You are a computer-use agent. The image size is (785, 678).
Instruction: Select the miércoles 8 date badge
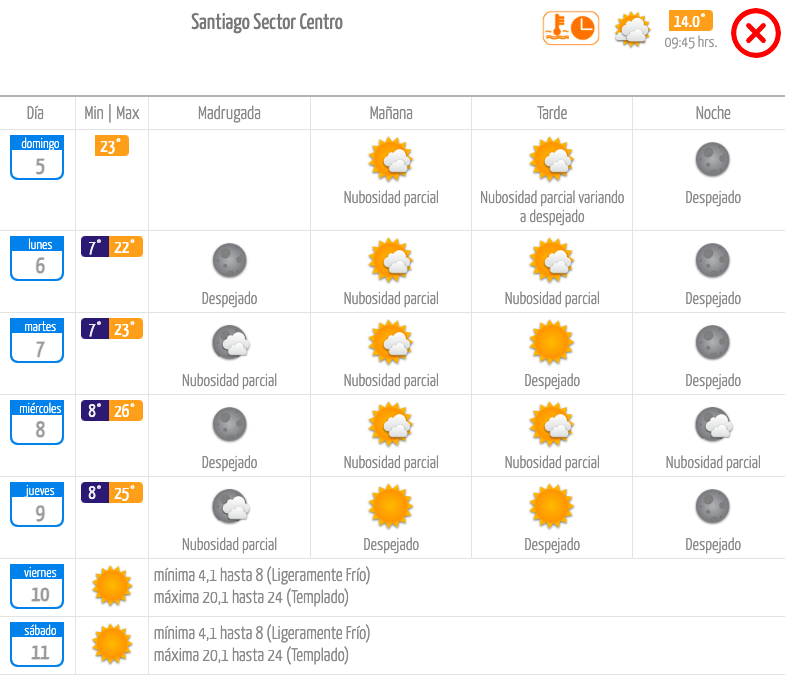pyautogui.click(x=37, y=423)
